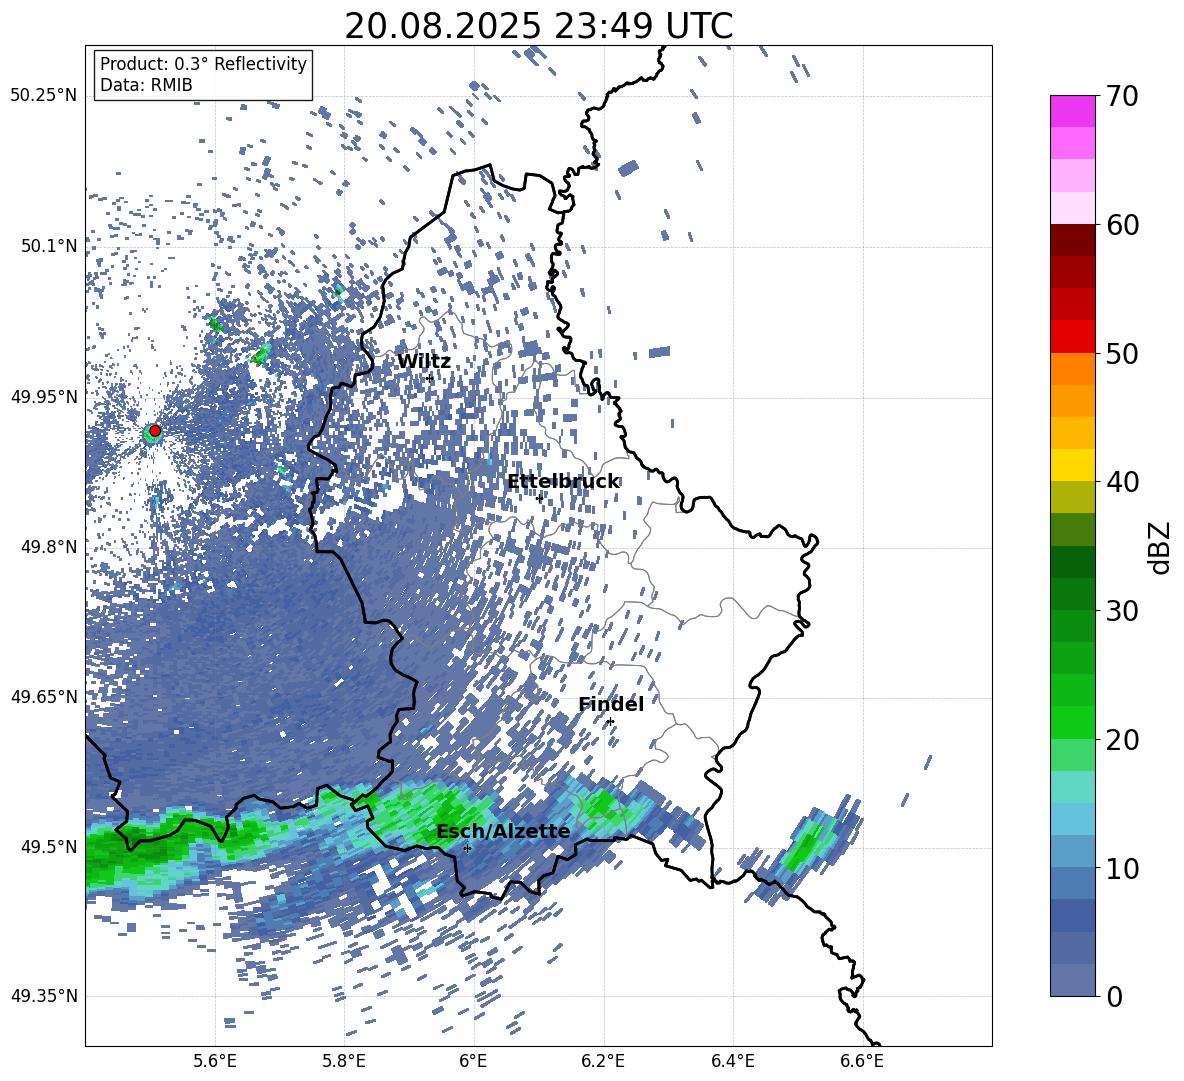Click the Wiltz station cross marker

430,377
